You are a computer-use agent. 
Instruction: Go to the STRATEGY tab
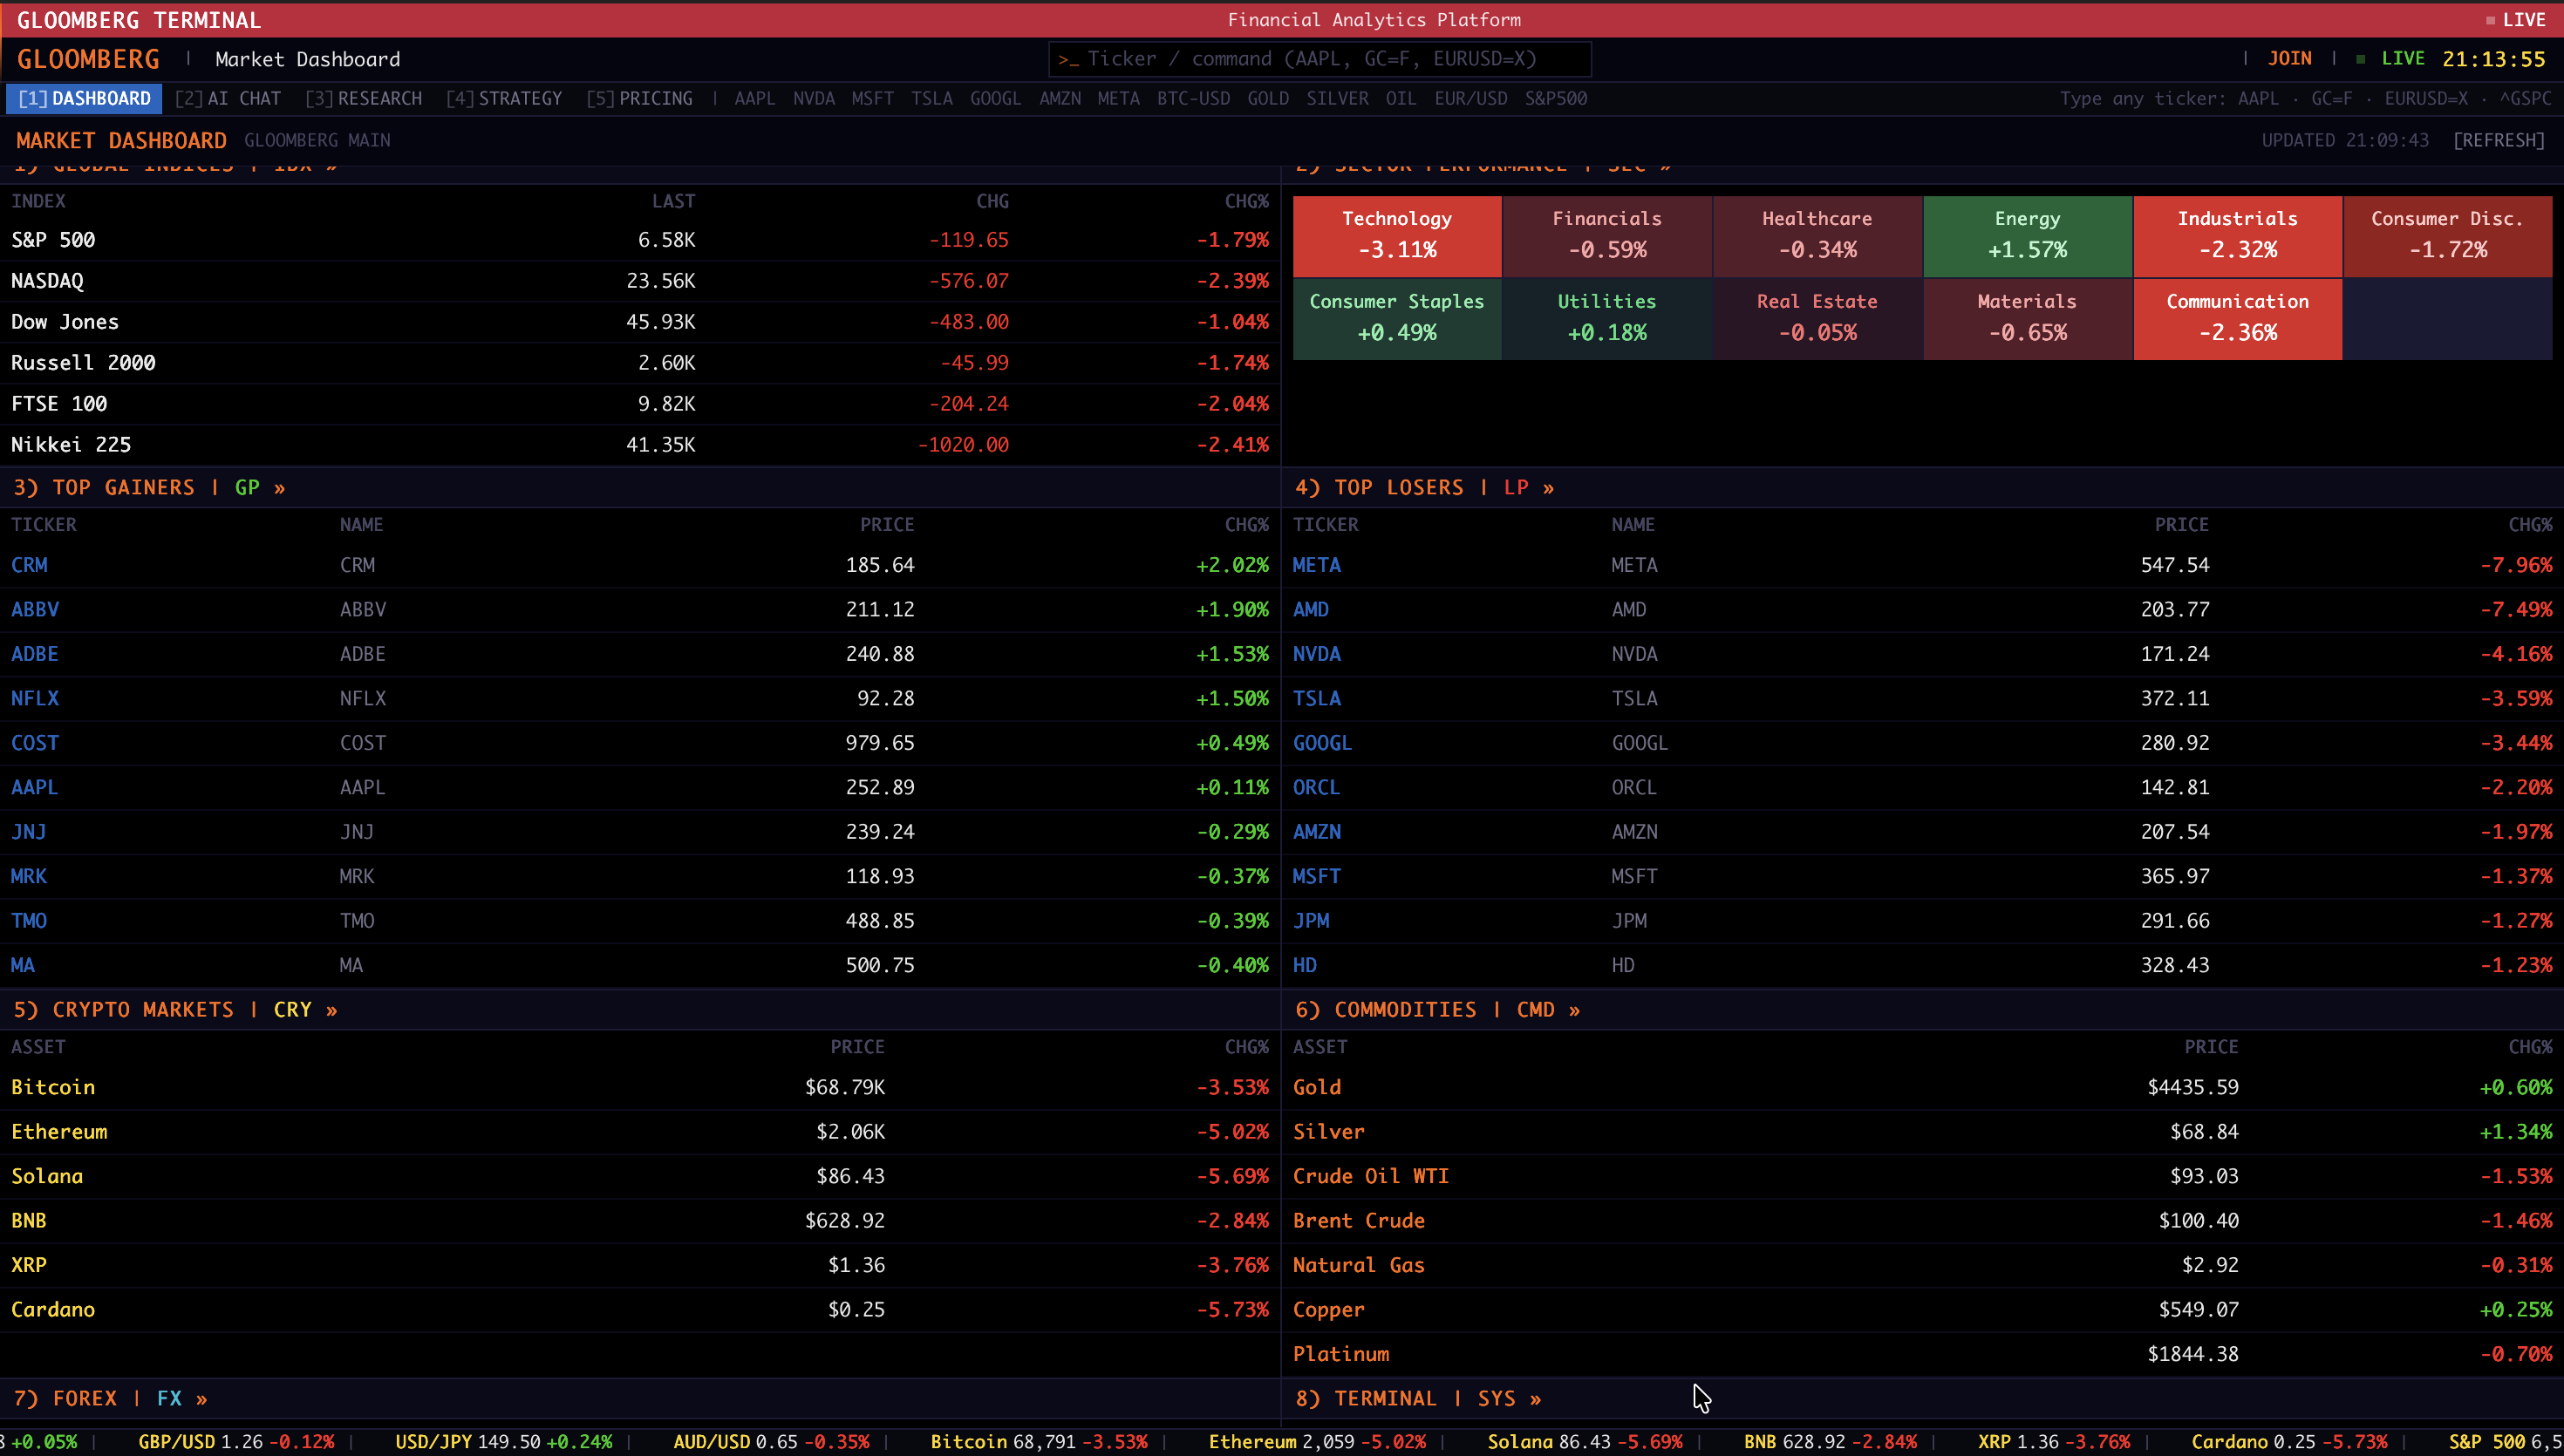coord(504,99)
